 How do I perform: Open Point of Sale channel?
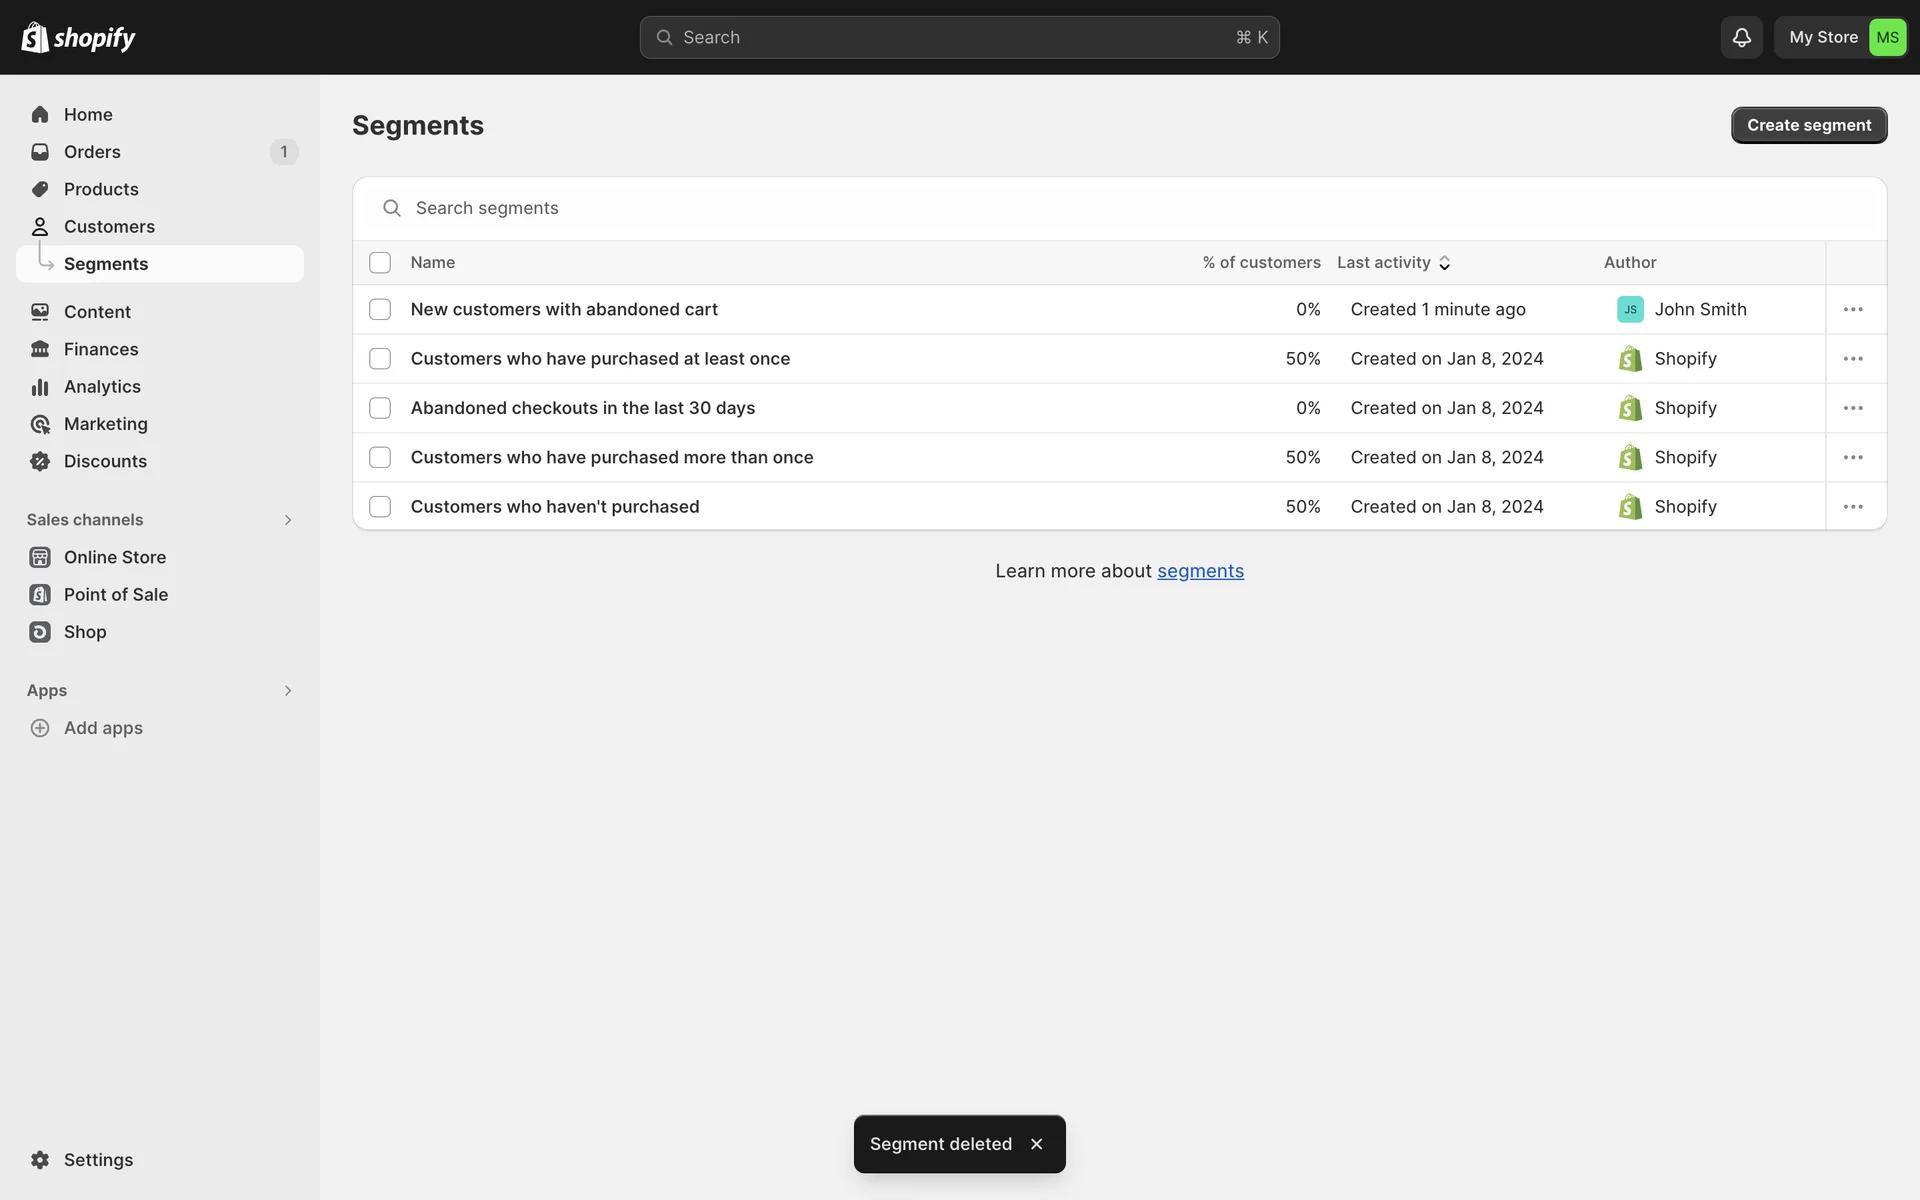click(x=115, y=594)
